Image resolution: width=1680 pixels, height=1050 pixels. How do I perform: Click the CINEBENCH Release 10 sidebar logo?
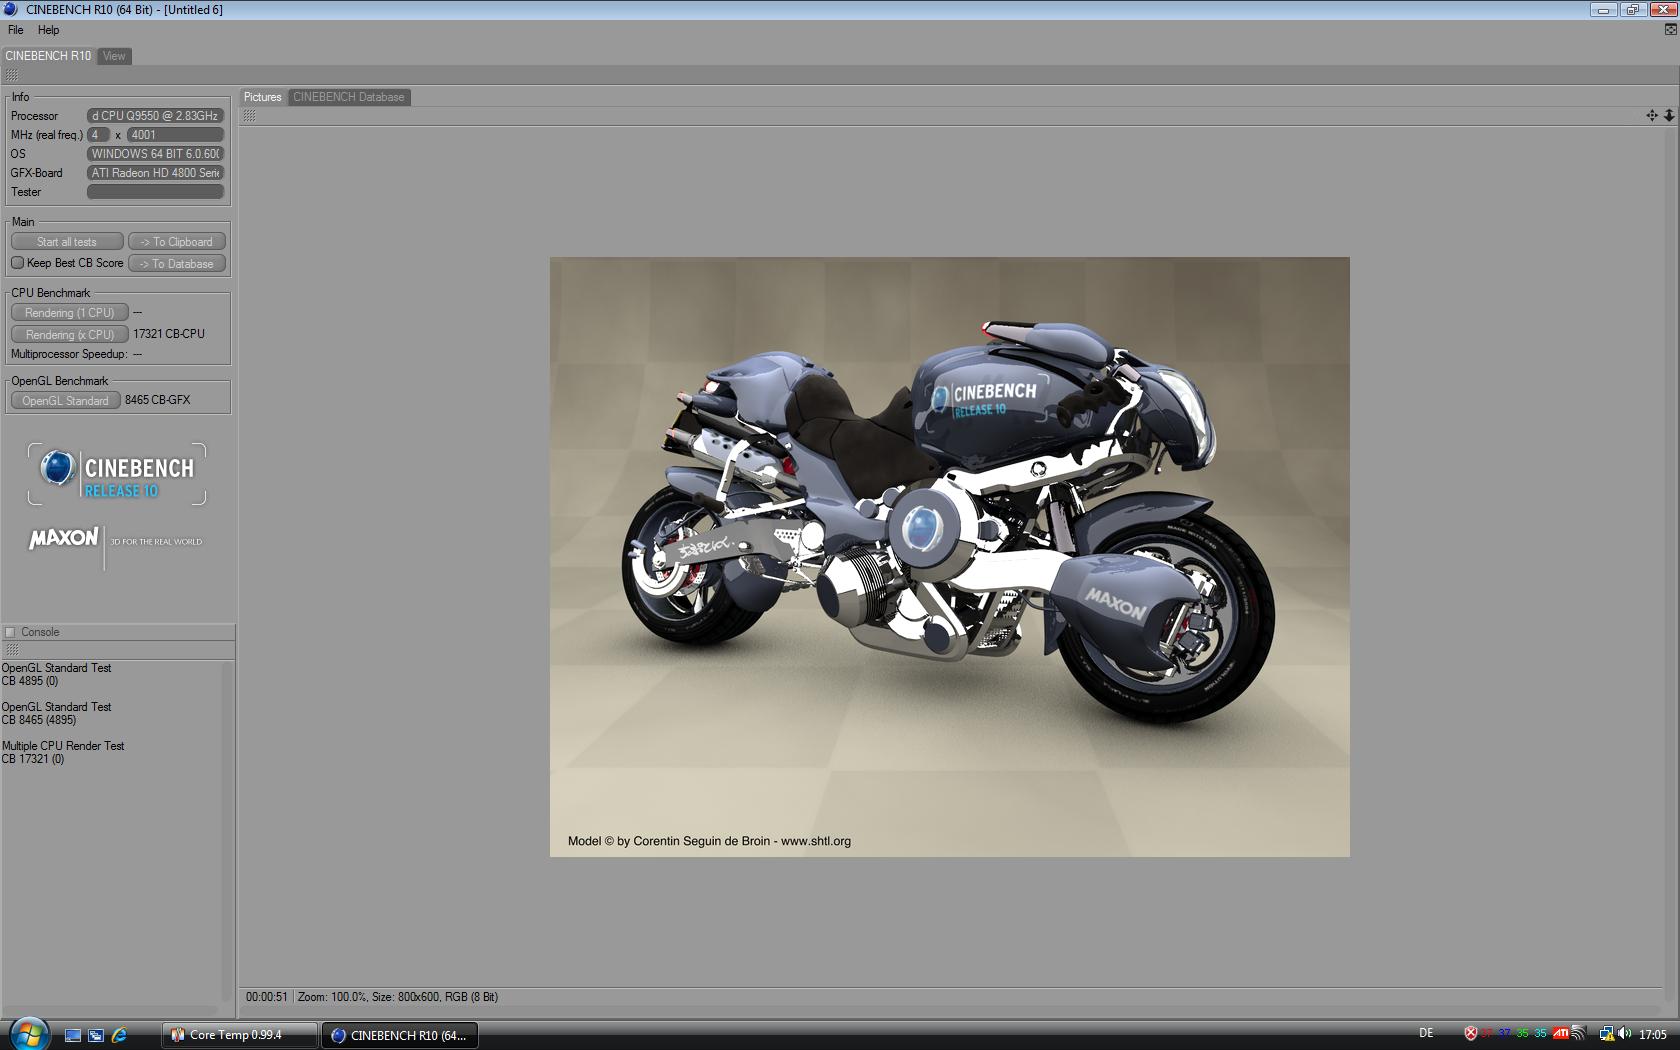(x=117, y=474)
